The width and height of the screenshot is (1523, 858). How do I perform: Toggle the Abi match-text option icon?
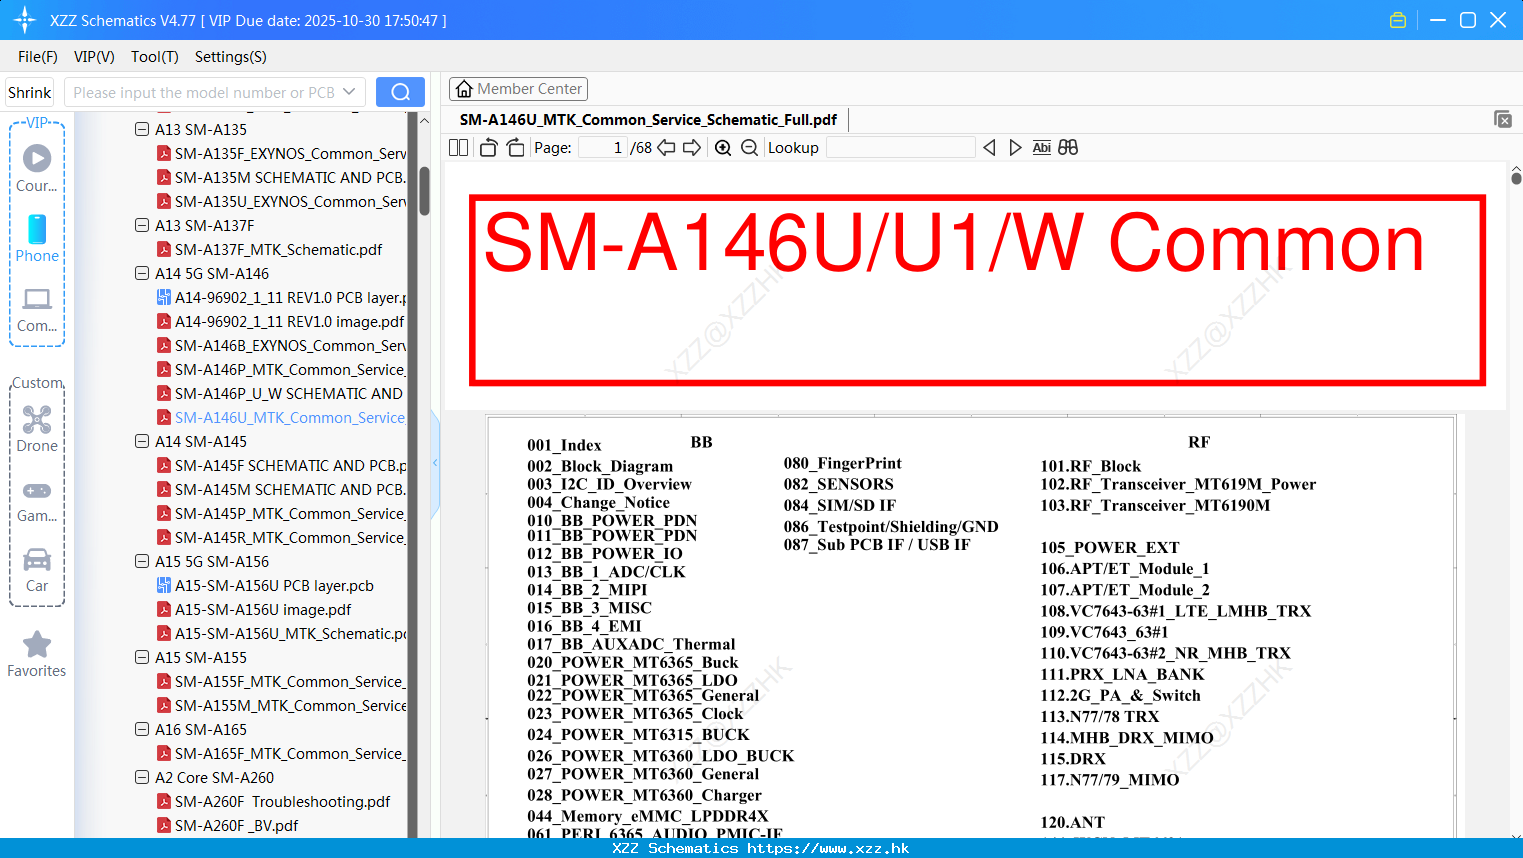pyautogui.click(x=1041, y=148)
